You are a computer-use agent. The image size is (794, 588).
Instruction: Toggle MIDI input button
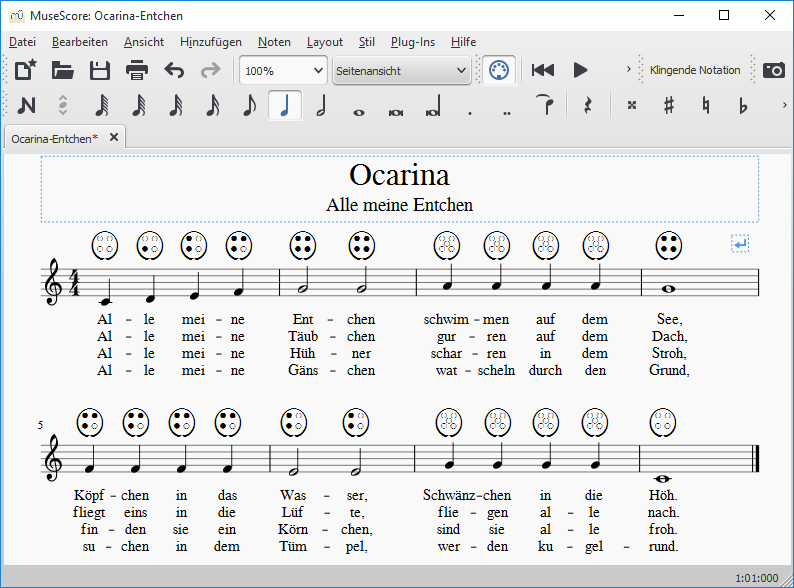point(499,70)
